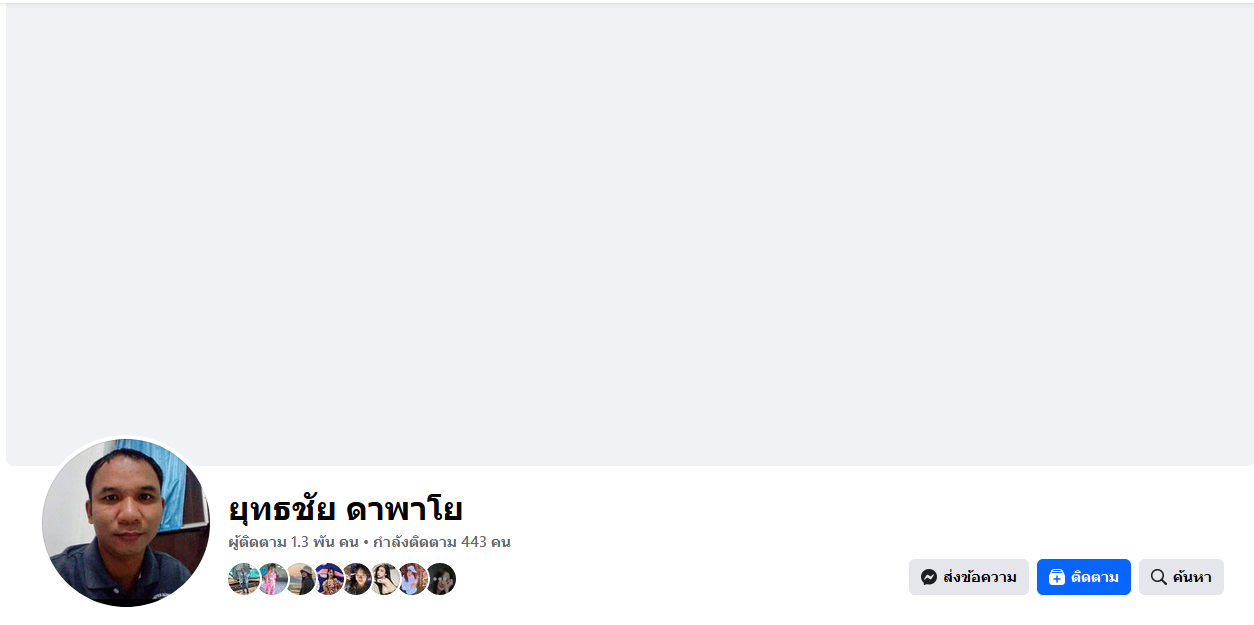Screen dimensions: 1254x625
Task: View the seventh follower avatar in the row
Action: point(413,579)
